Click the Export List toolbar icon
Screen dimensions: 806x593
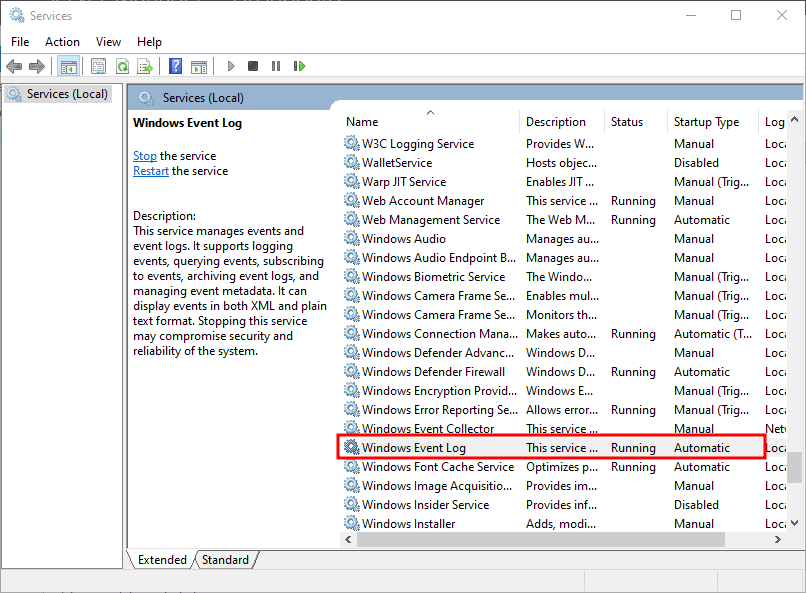[x=145, y=66]
